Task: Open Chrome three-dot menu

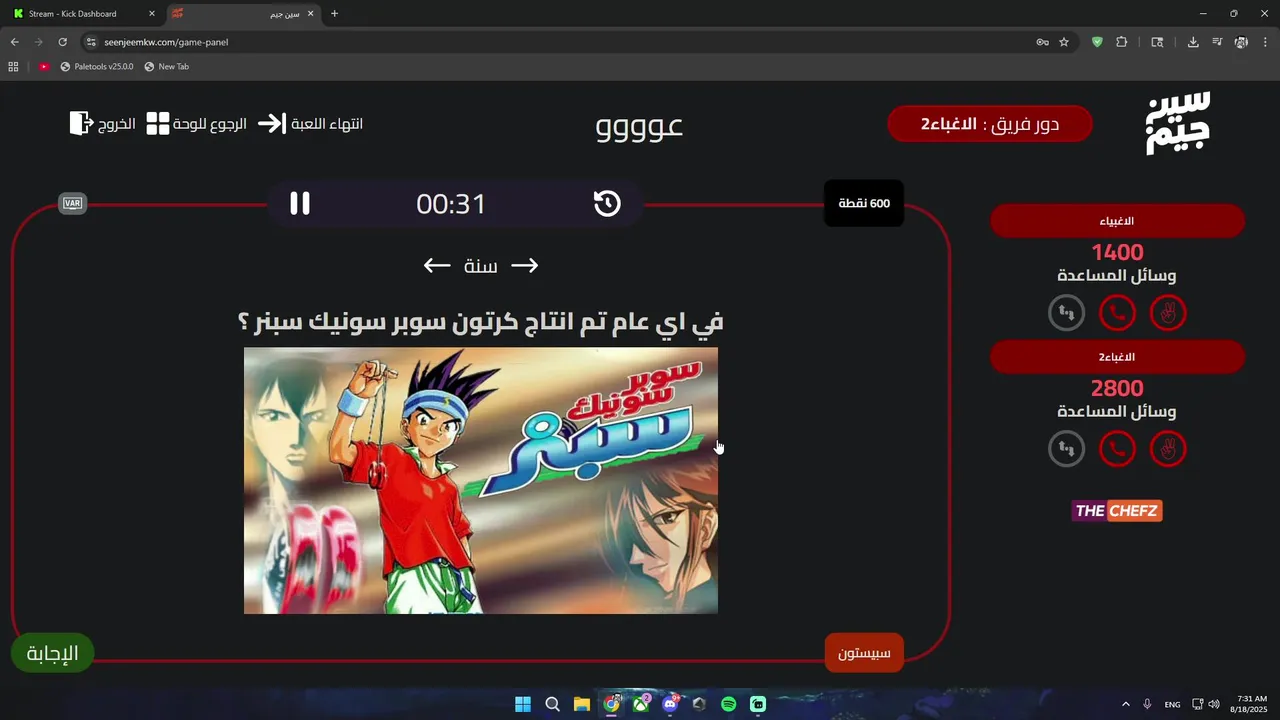Action: coord(1265,42)
